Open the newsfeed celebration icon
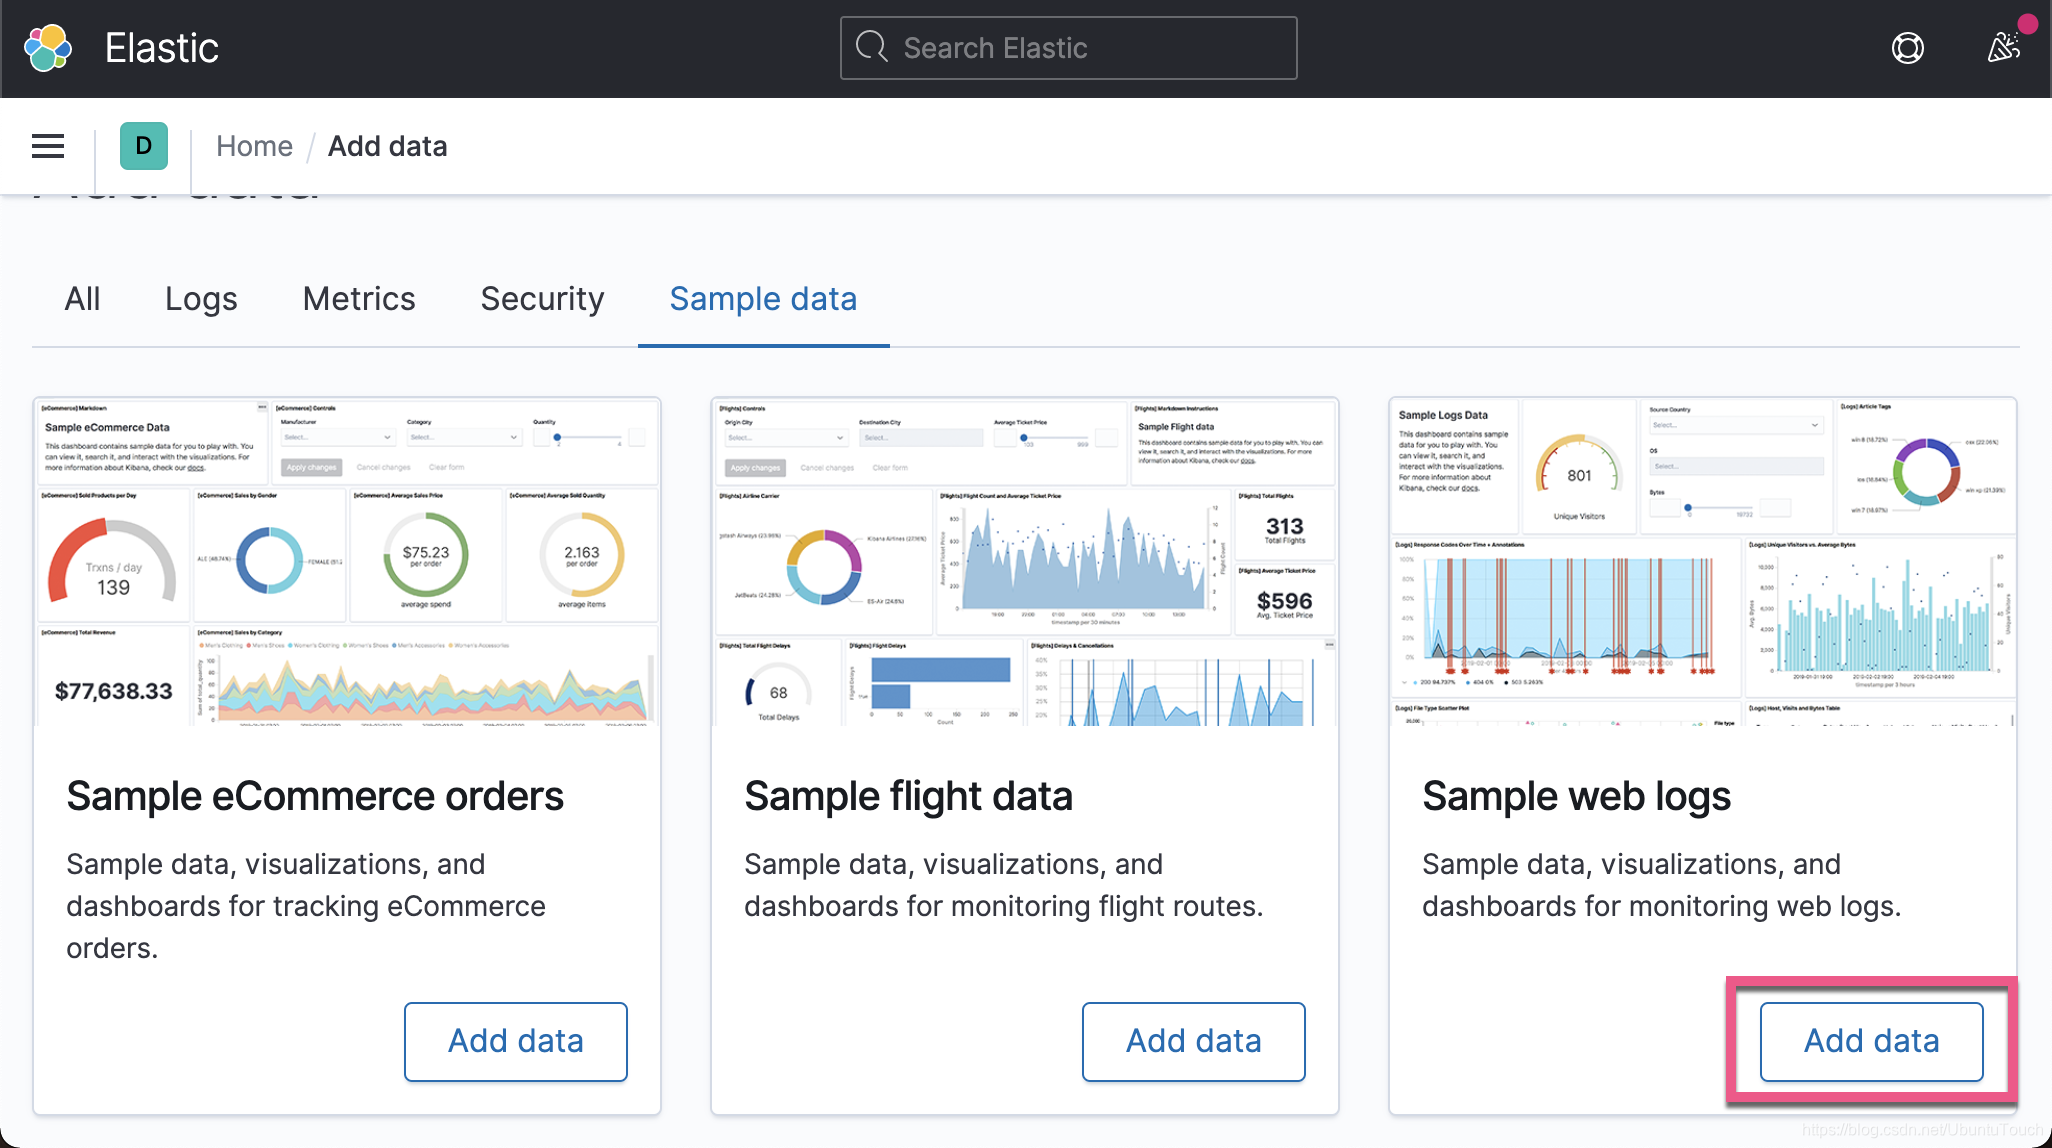 2003,47
